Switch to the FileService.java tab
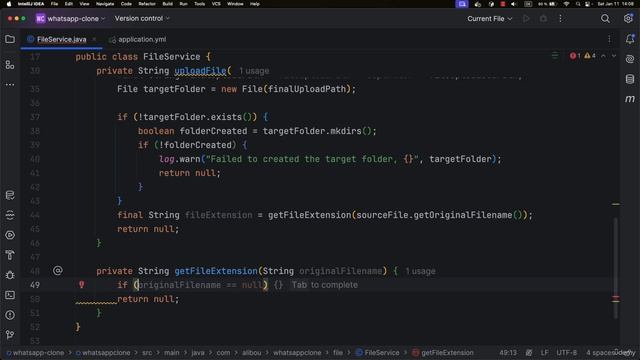This screenshot has height=360, width=640. coord(61,40)
